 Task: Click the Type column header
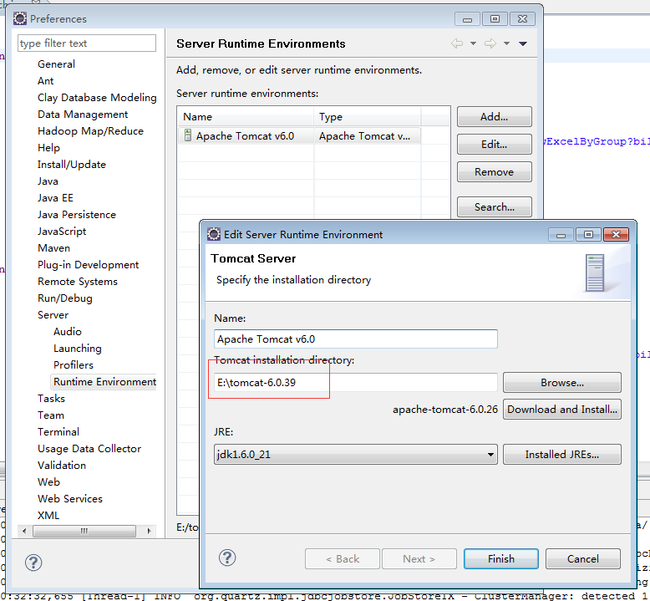click(x=368, y=117)
